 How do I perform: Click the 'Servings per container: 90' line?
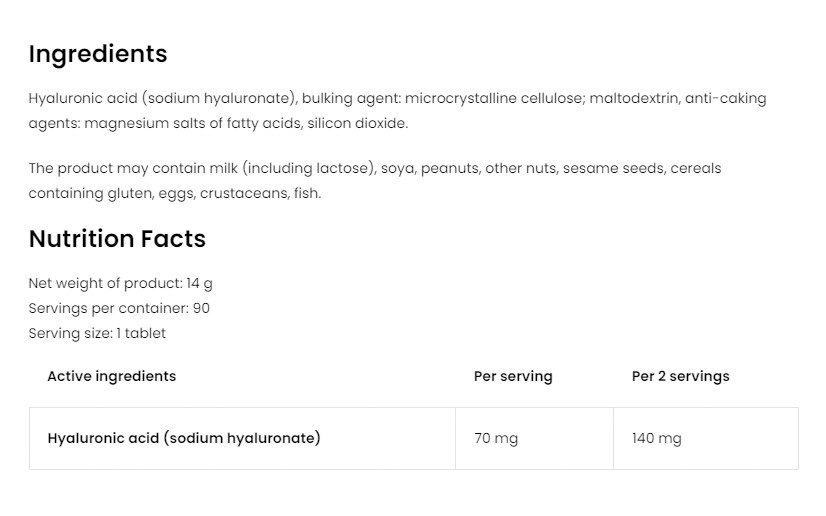(119, 309)
